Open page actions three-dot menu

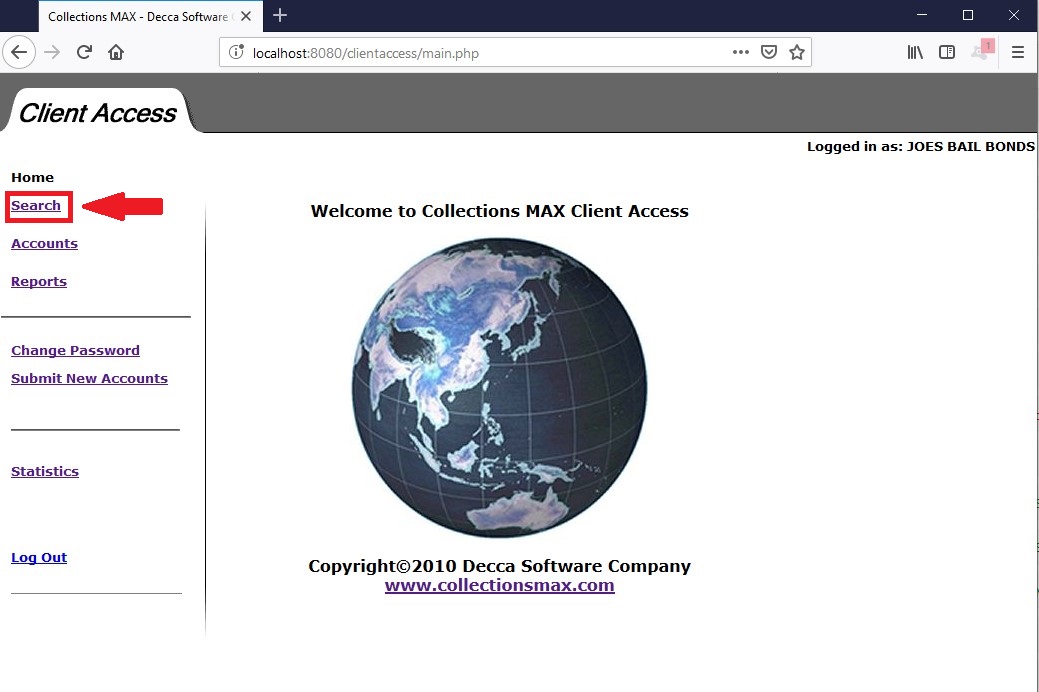pos(741,52)
